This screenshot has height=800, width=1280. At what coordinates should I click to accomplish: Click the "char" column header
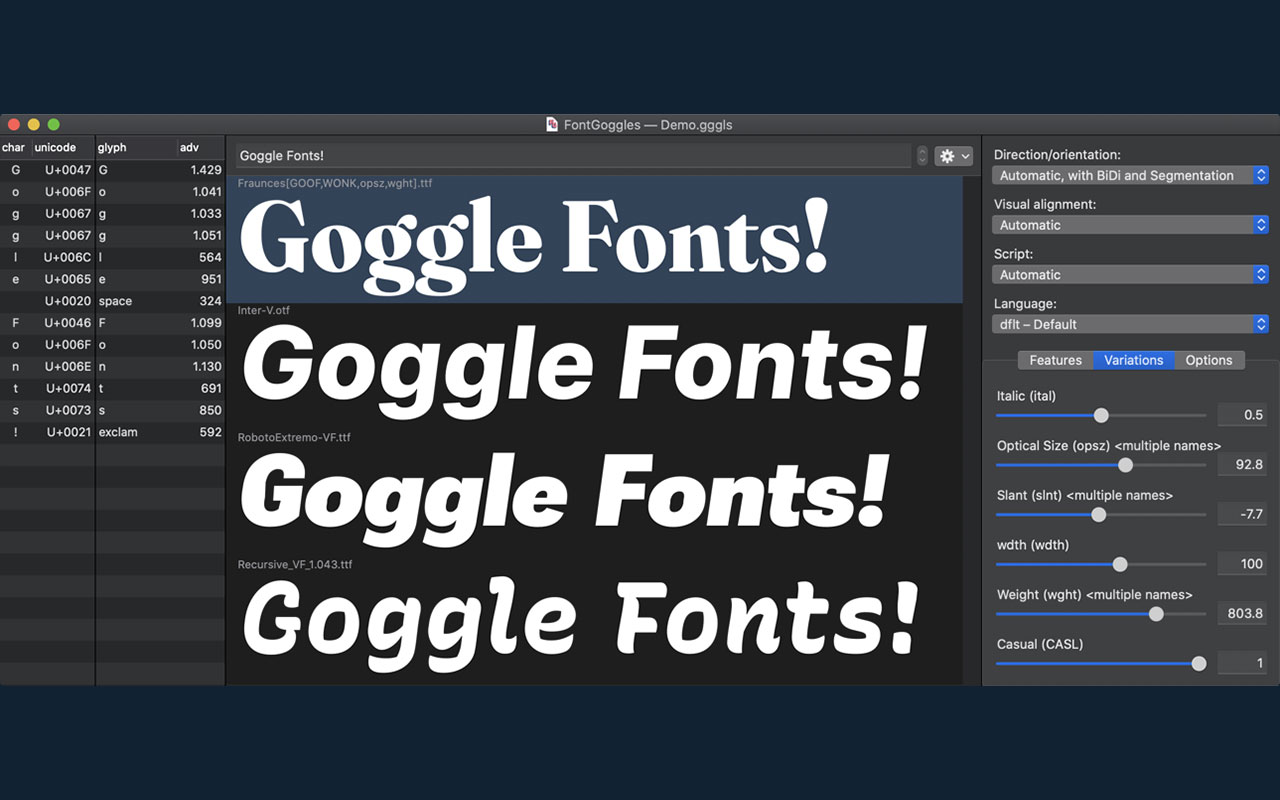coord(15,148)
